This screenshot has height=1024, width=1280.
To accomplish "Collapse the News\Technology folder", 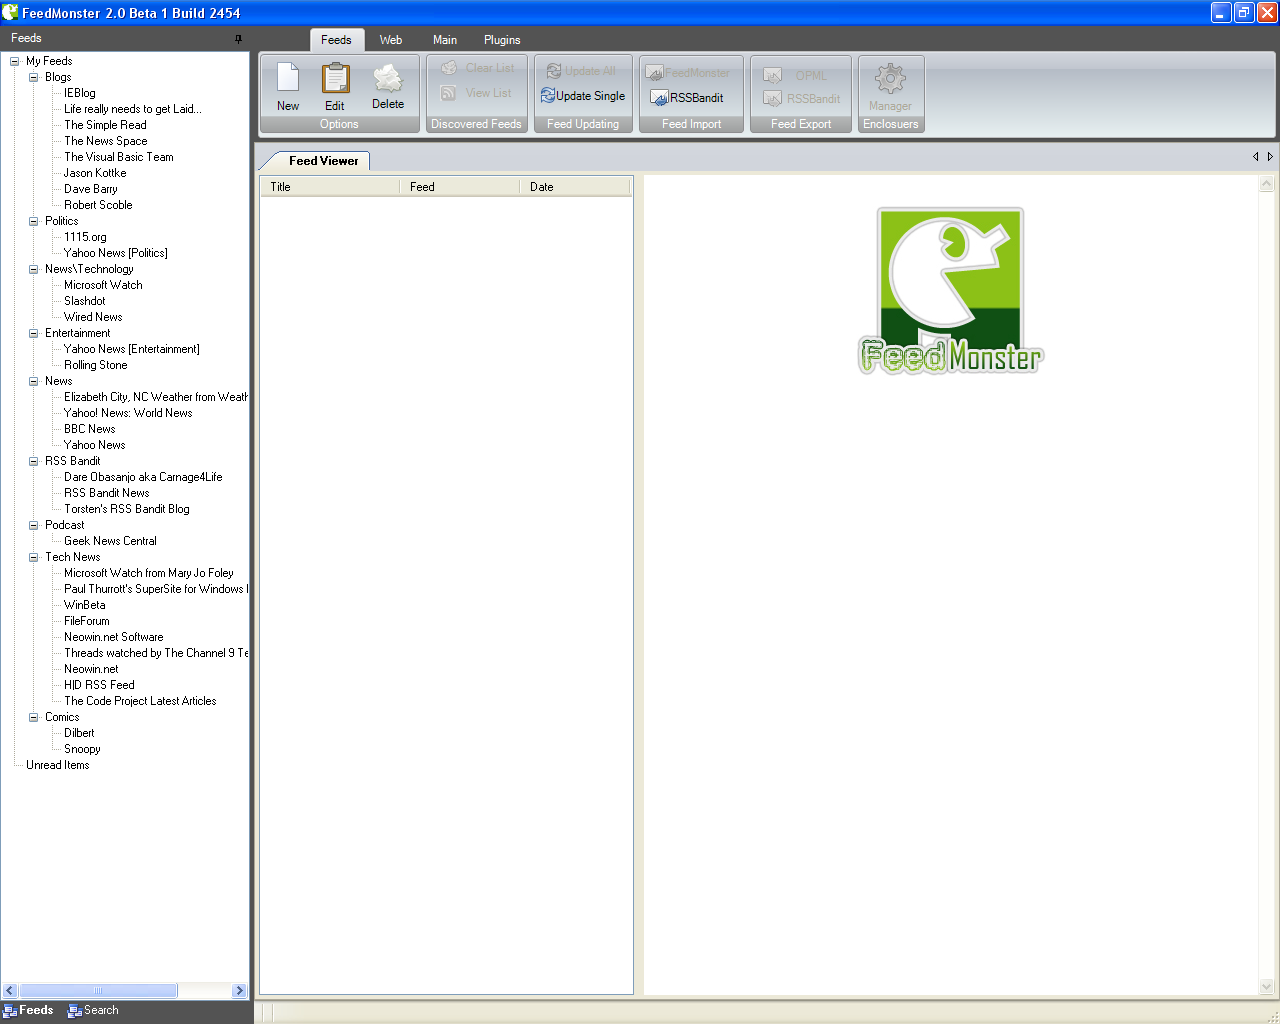I will [33, 269].
